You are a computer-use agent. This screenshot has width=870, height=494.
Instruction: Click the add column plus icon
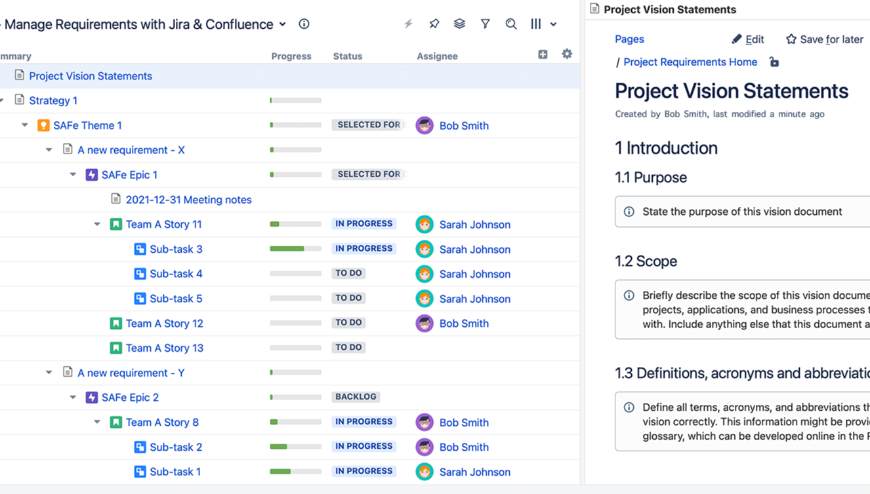click(x=543, y=55)
